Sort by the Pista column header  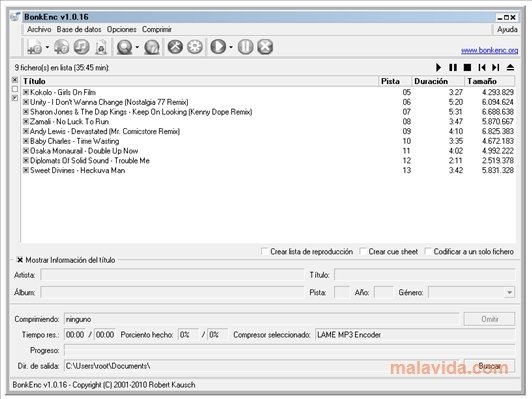coord(395,81)
